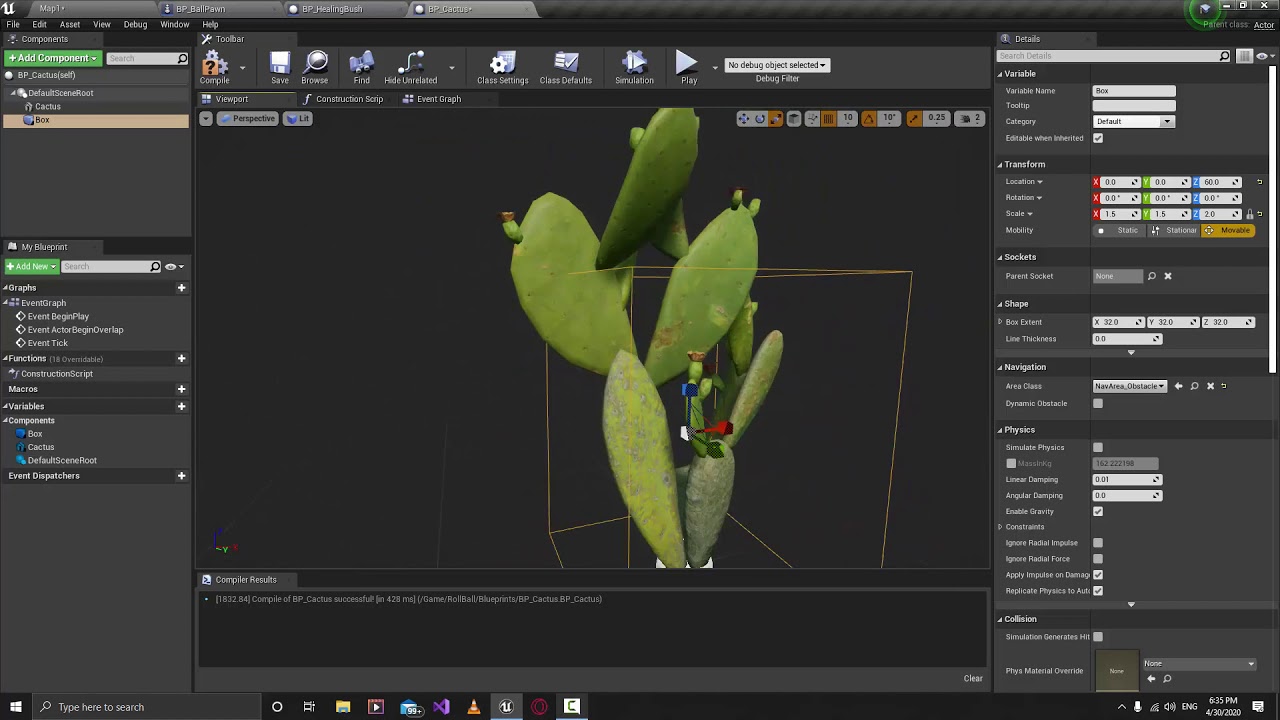1280x720 pixels.
Task: Clear the compiler results with the Clear button
Action: click(973, 678)
